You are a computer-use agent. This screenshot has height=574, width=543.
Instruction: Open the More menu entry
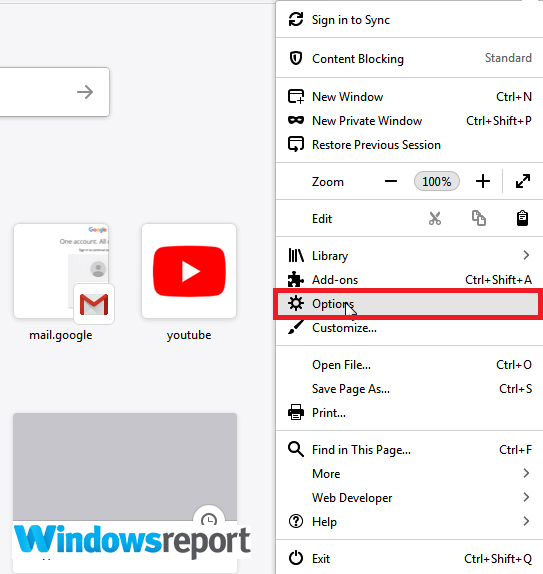tap(409, 473)
